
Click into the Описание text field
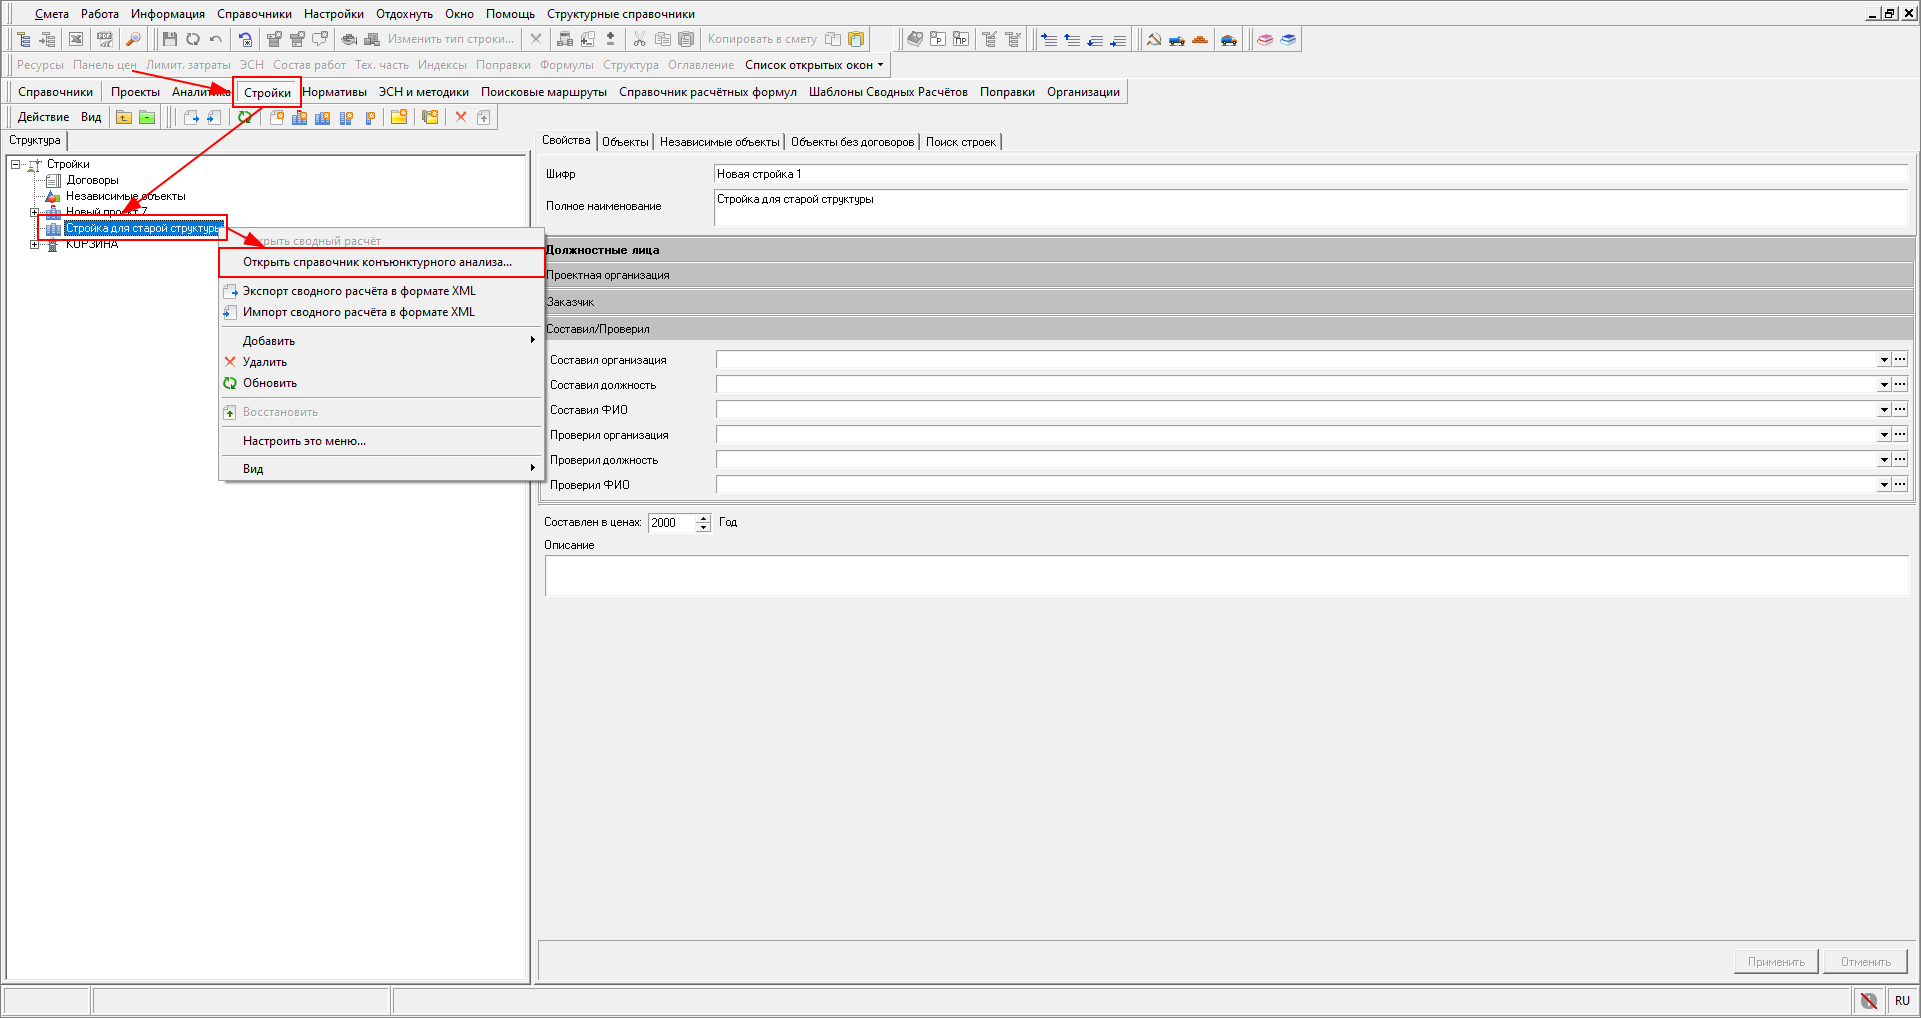1226,576
